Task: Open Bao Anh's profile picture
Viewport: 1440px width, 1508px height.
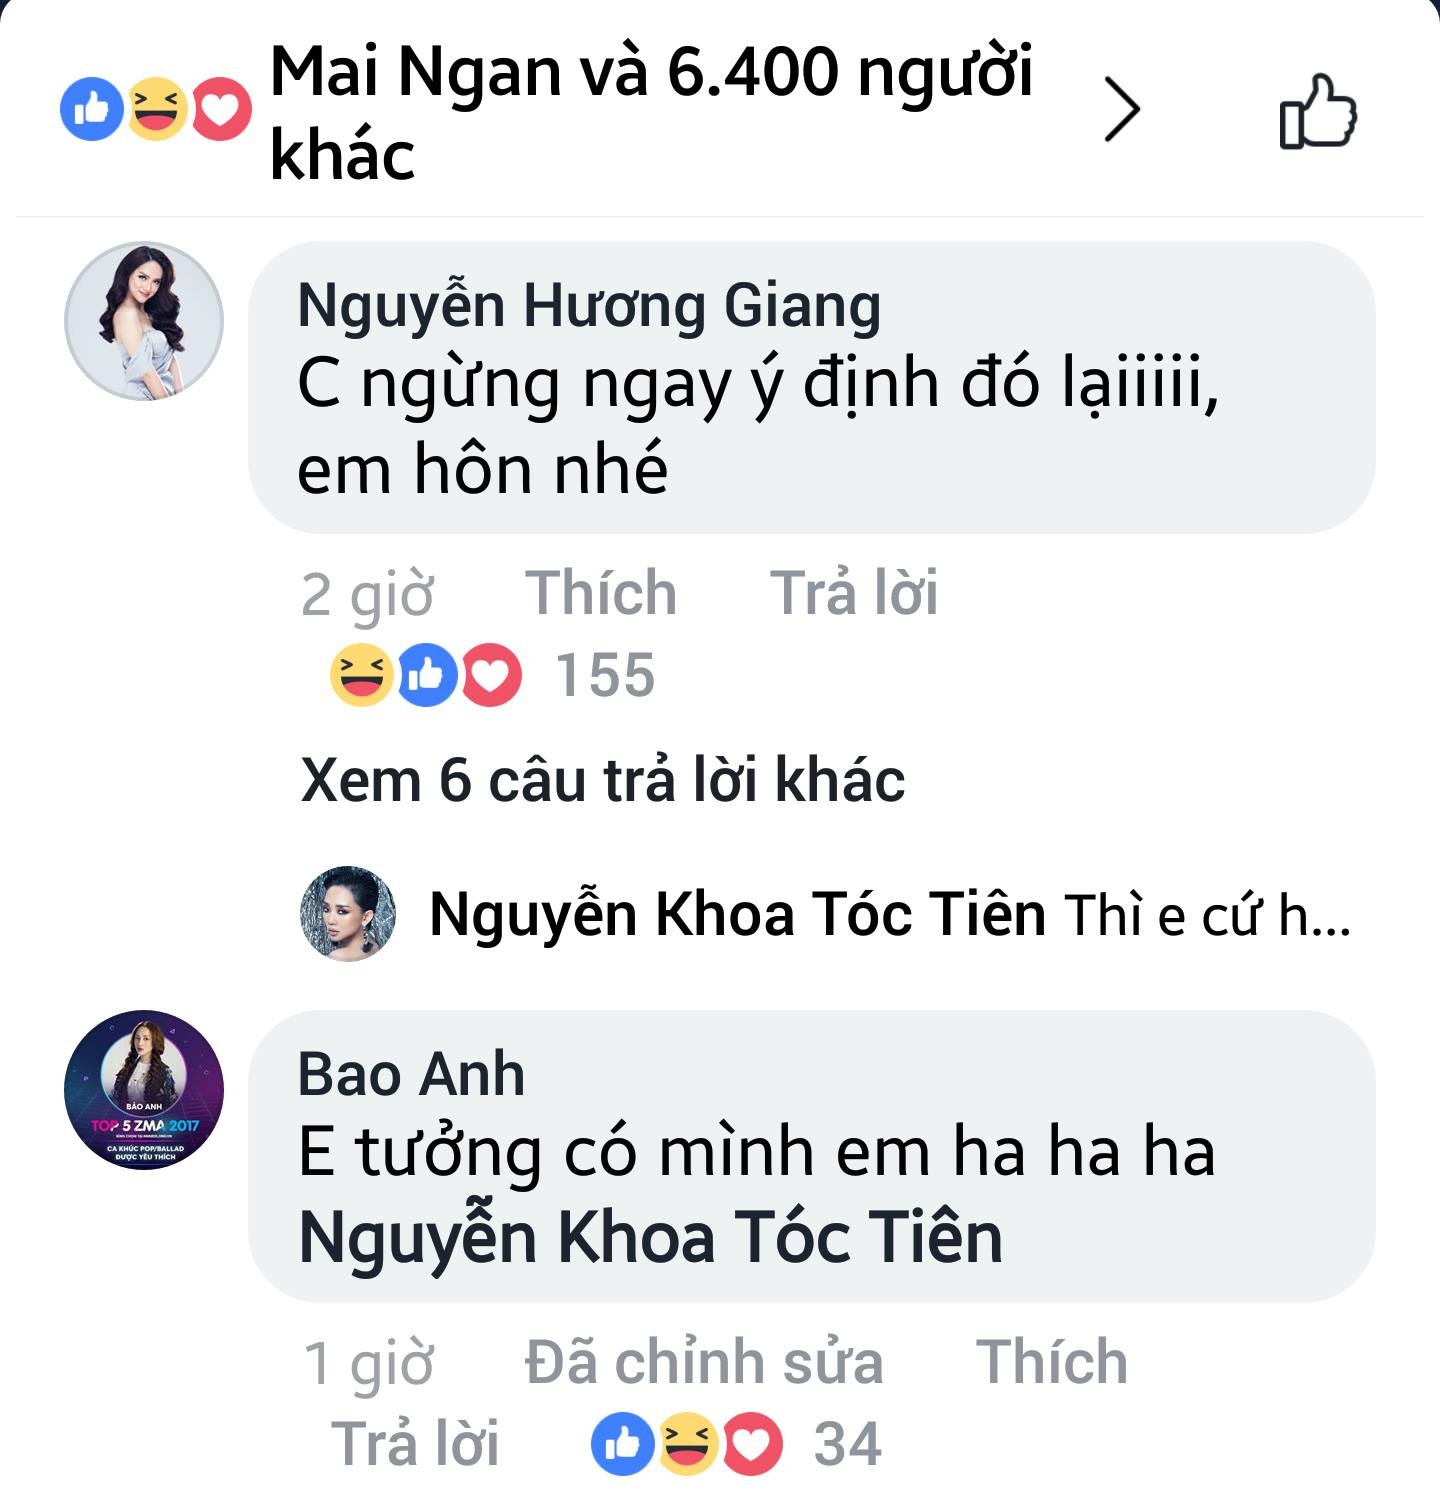Action: point(144,1090)
